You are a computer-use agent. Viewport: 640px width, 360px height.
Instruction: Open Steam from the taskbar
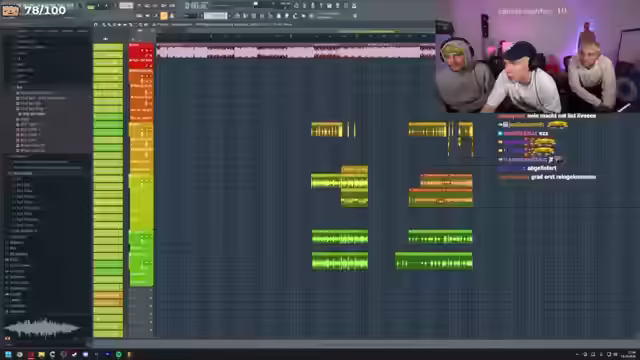pos(74,354)
